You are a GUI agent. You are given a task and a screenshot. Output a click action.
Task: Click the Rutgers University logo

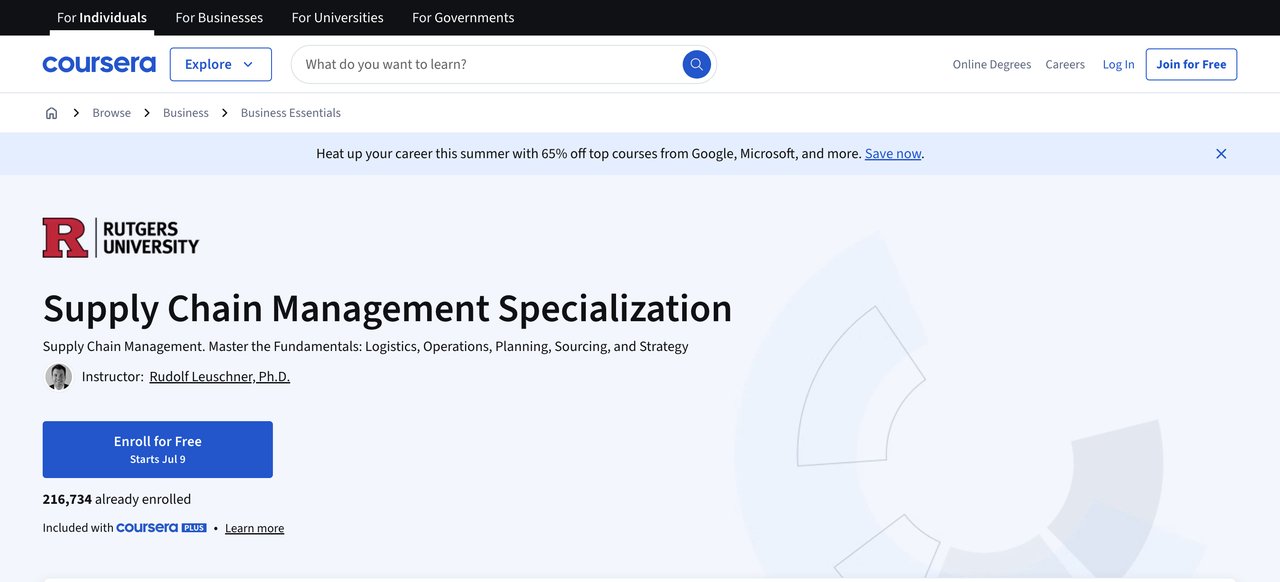(121, 238)
